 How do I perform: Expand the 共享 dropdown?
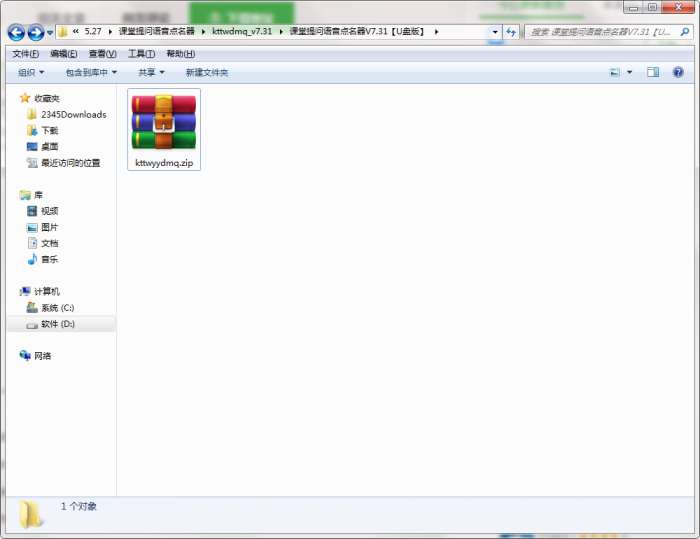(x=151, y=72)
